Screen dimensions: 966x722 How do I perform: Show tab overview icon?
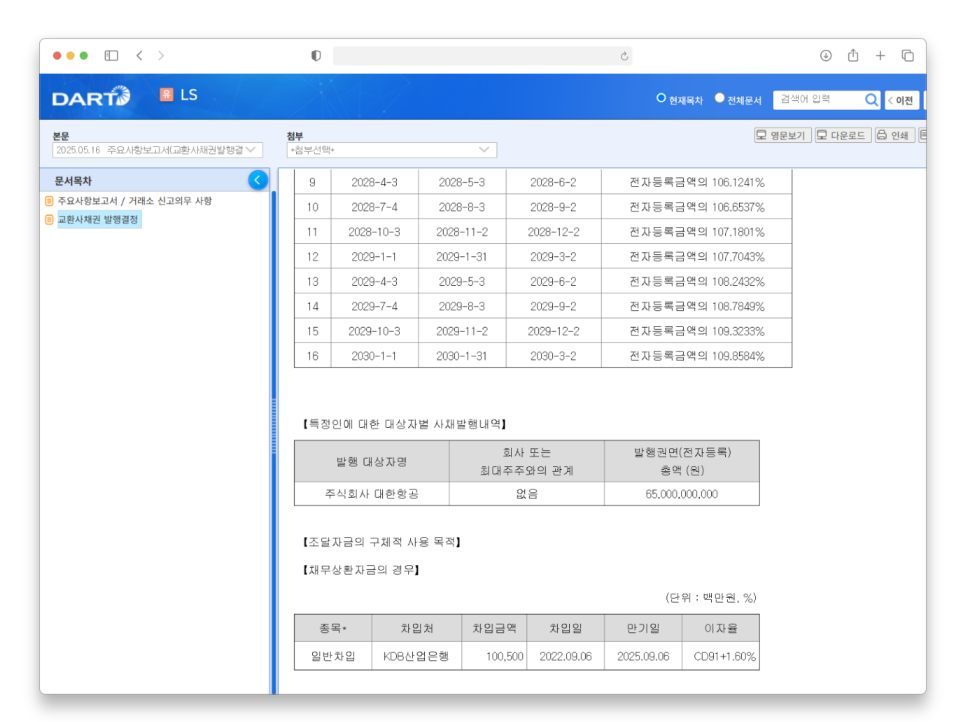pos(907,55)
